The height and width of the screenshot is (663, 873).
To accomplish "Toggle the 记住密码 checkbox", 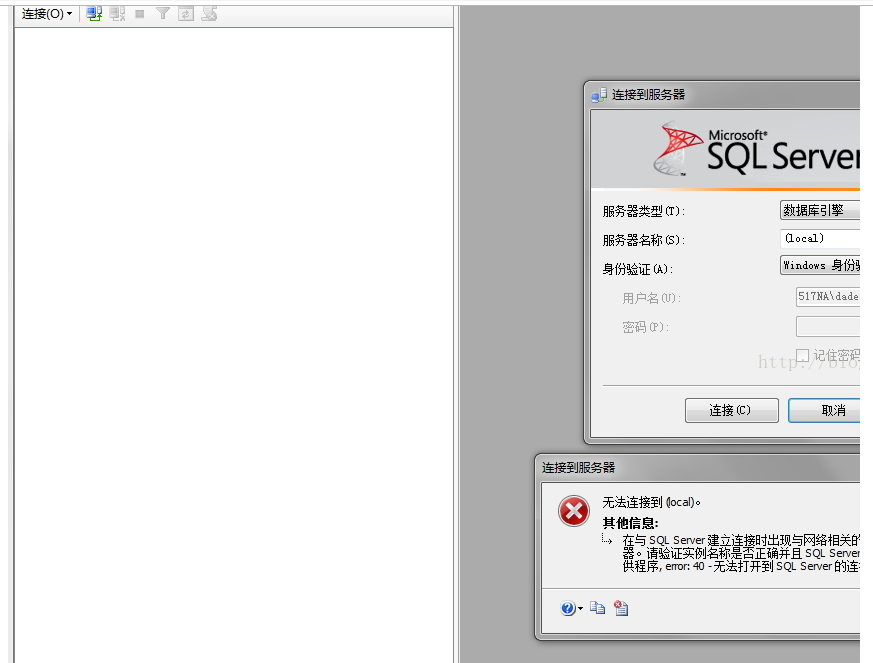I will pyautogui.click(x=802, y=355).
